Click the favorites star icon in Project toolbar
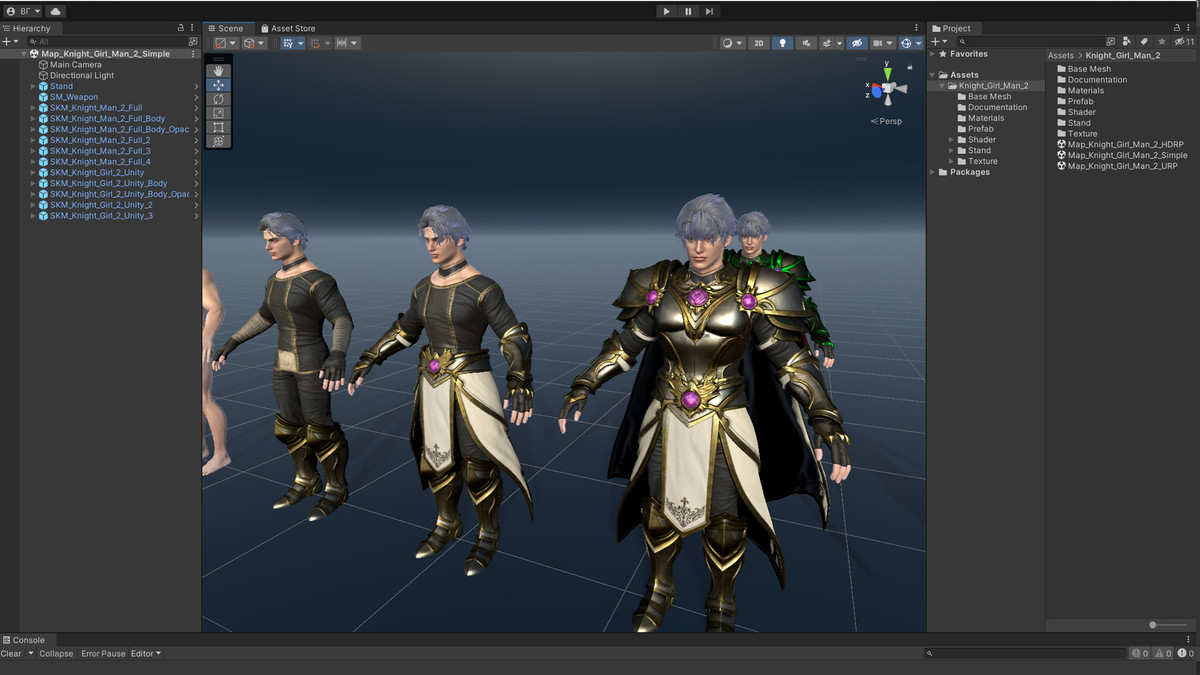 1161,42
